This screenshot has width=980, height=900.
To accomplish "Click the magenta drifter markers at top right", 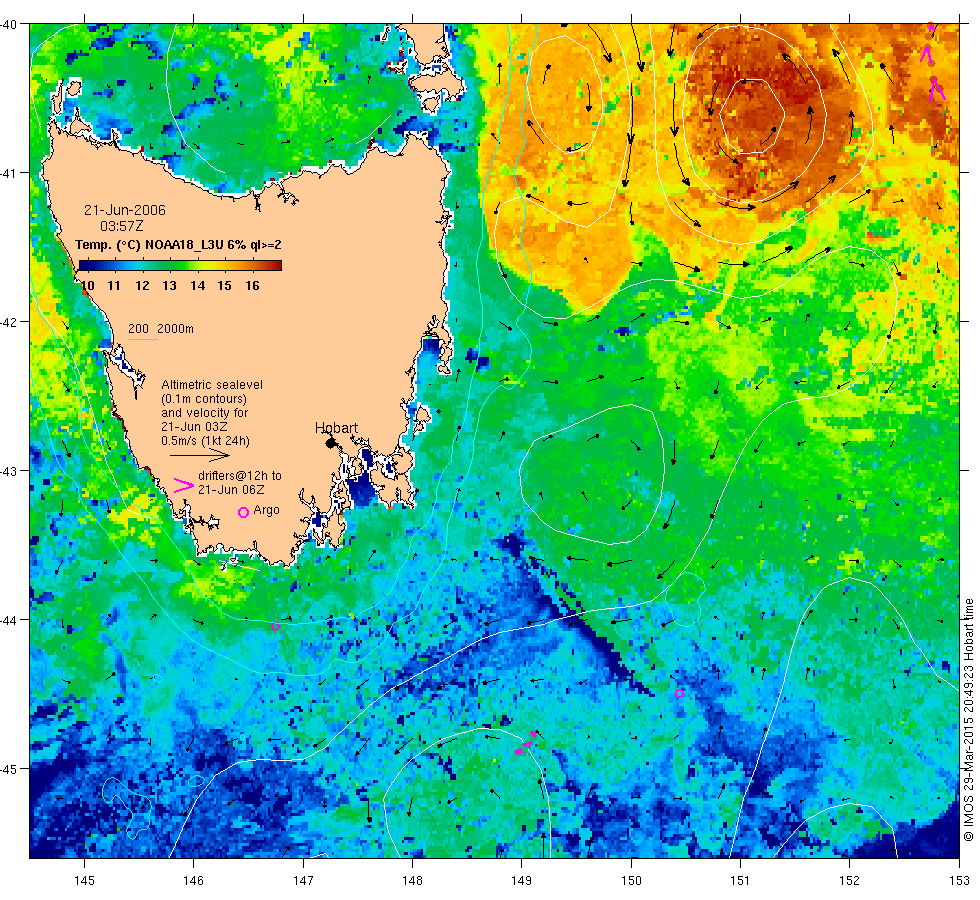I will tap(932, 62).
